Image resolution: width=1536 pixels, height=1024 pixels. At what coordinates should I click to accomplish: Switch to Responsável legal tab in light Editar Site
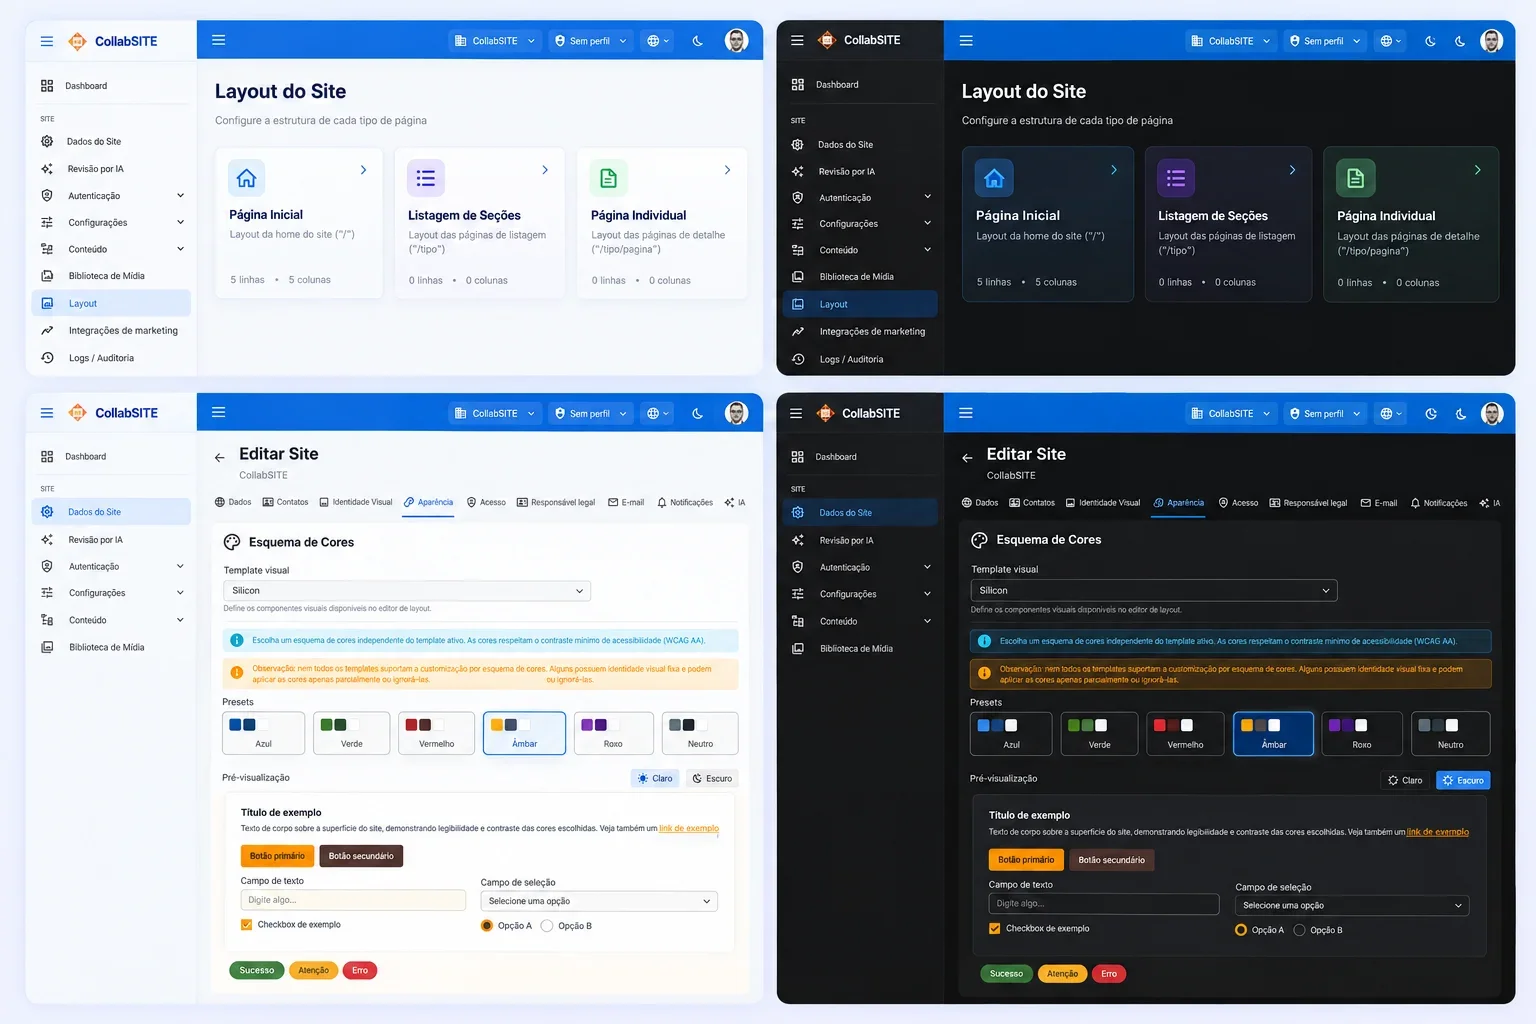pos(556,503)
